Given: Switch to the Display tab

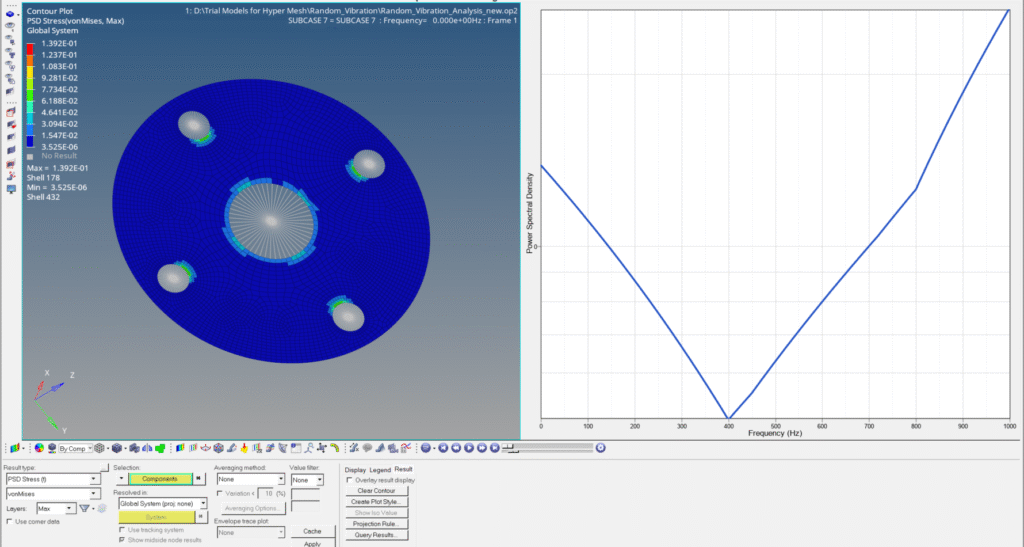Looking at the screenshot, I should coord(355,469).
